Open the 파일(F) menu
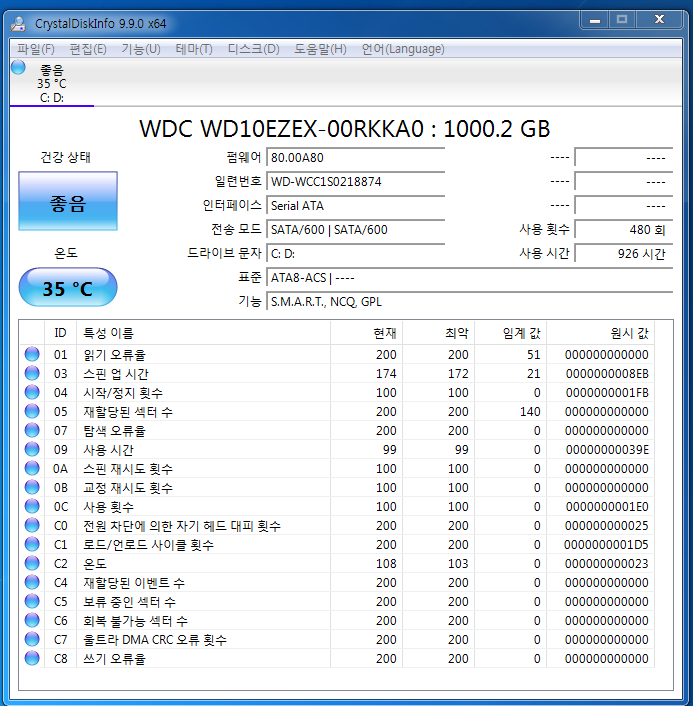 36,49
